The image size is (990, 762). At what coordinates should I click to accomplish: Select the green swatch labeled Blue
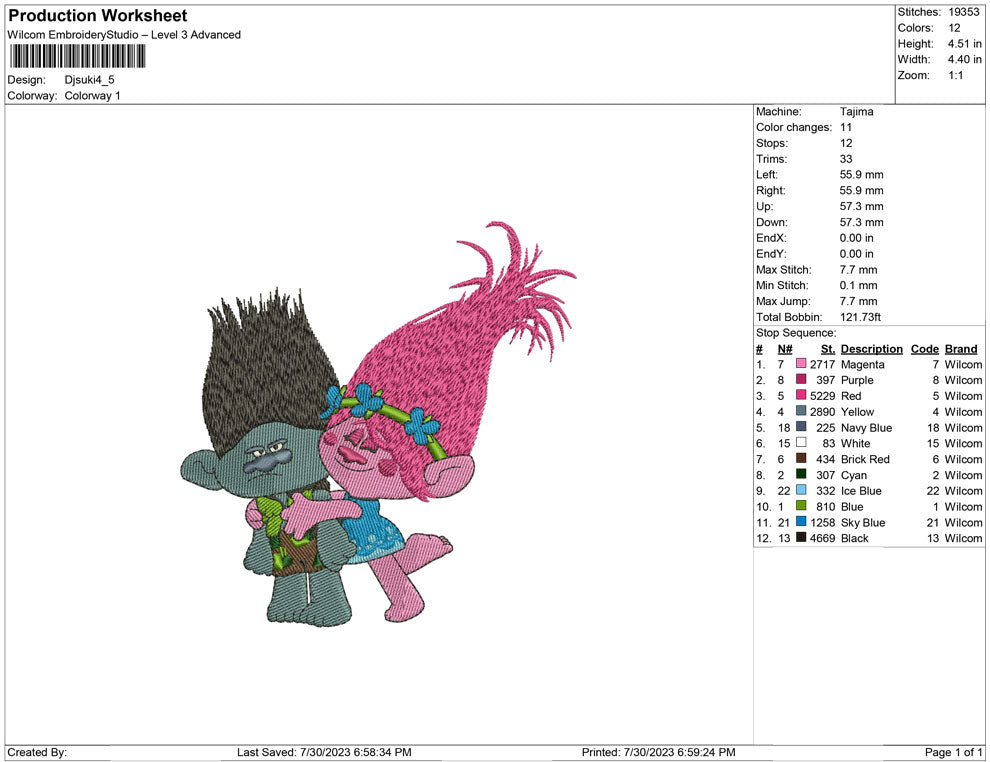coord(801,506)
